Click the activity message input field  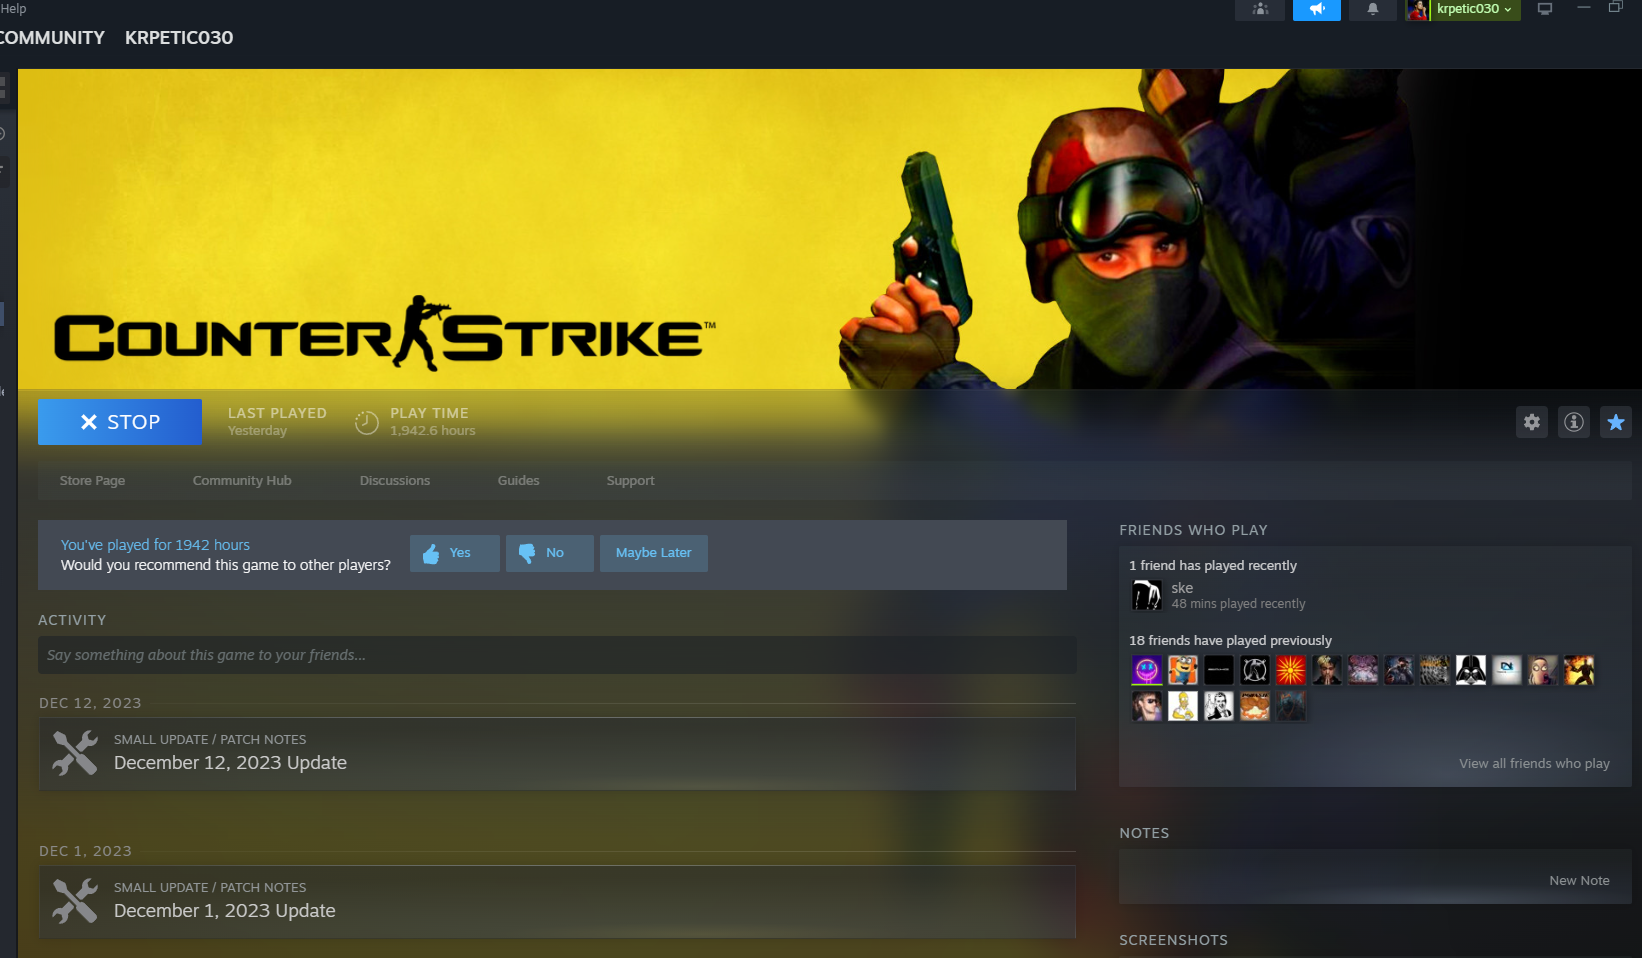pyautogui.click(x=557, y=655)
